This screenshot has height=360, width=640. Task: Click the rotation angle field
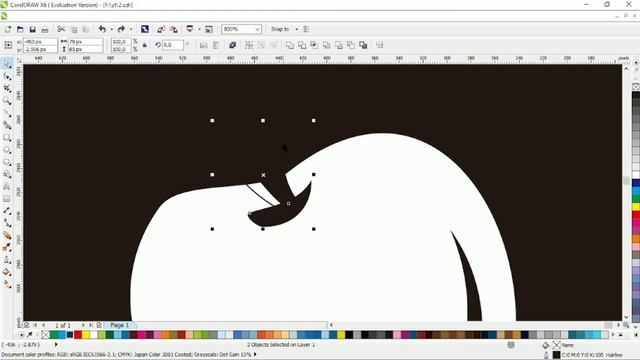[x=173, y=45]
